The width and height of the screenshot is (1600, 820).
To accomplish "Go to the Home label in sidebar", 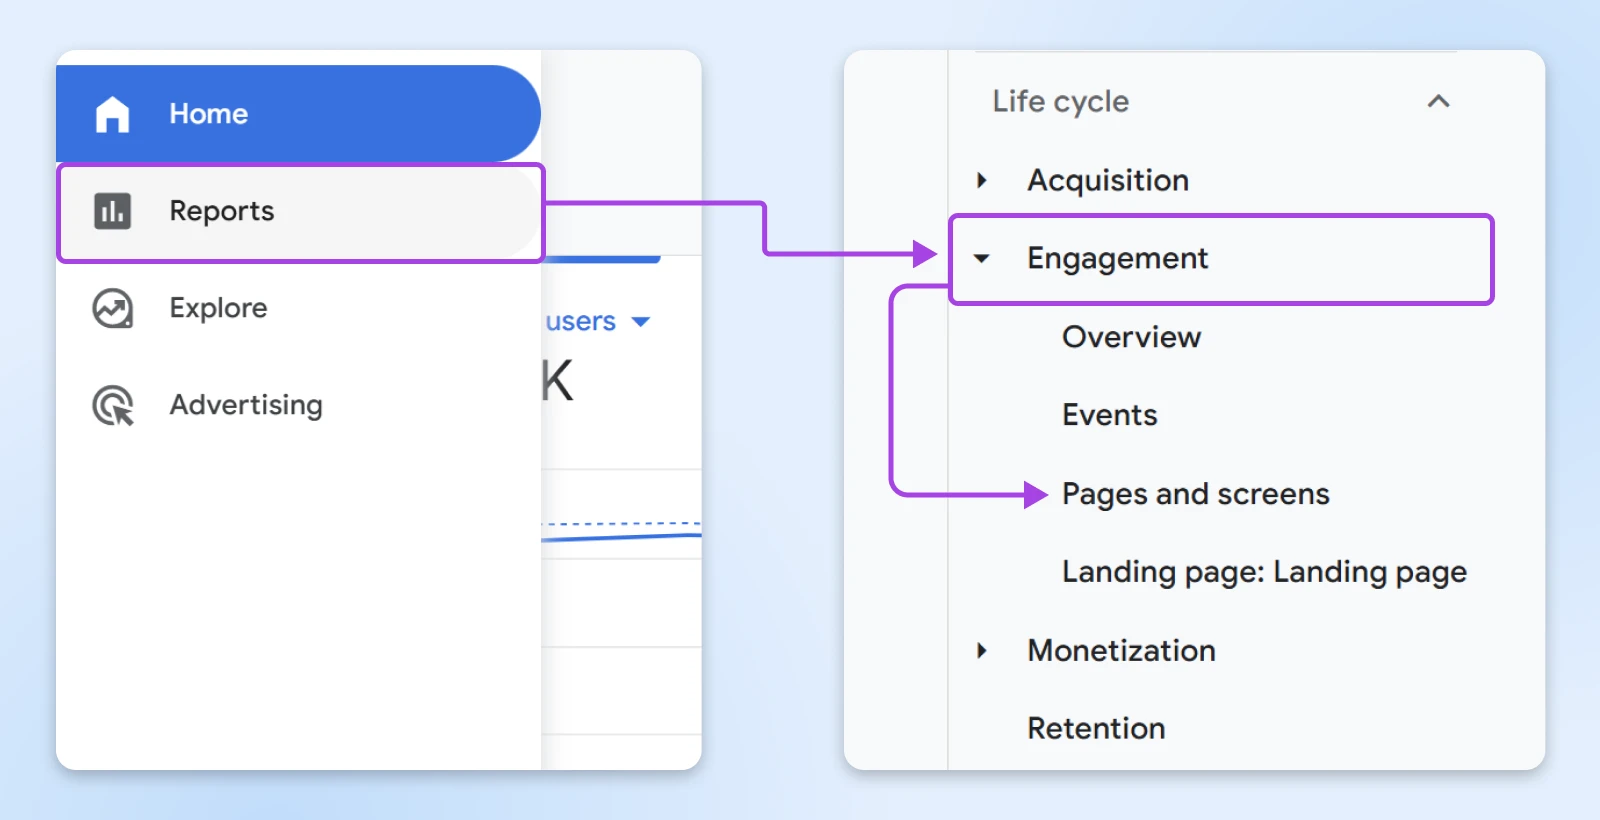I will click(x=208, y=114).
